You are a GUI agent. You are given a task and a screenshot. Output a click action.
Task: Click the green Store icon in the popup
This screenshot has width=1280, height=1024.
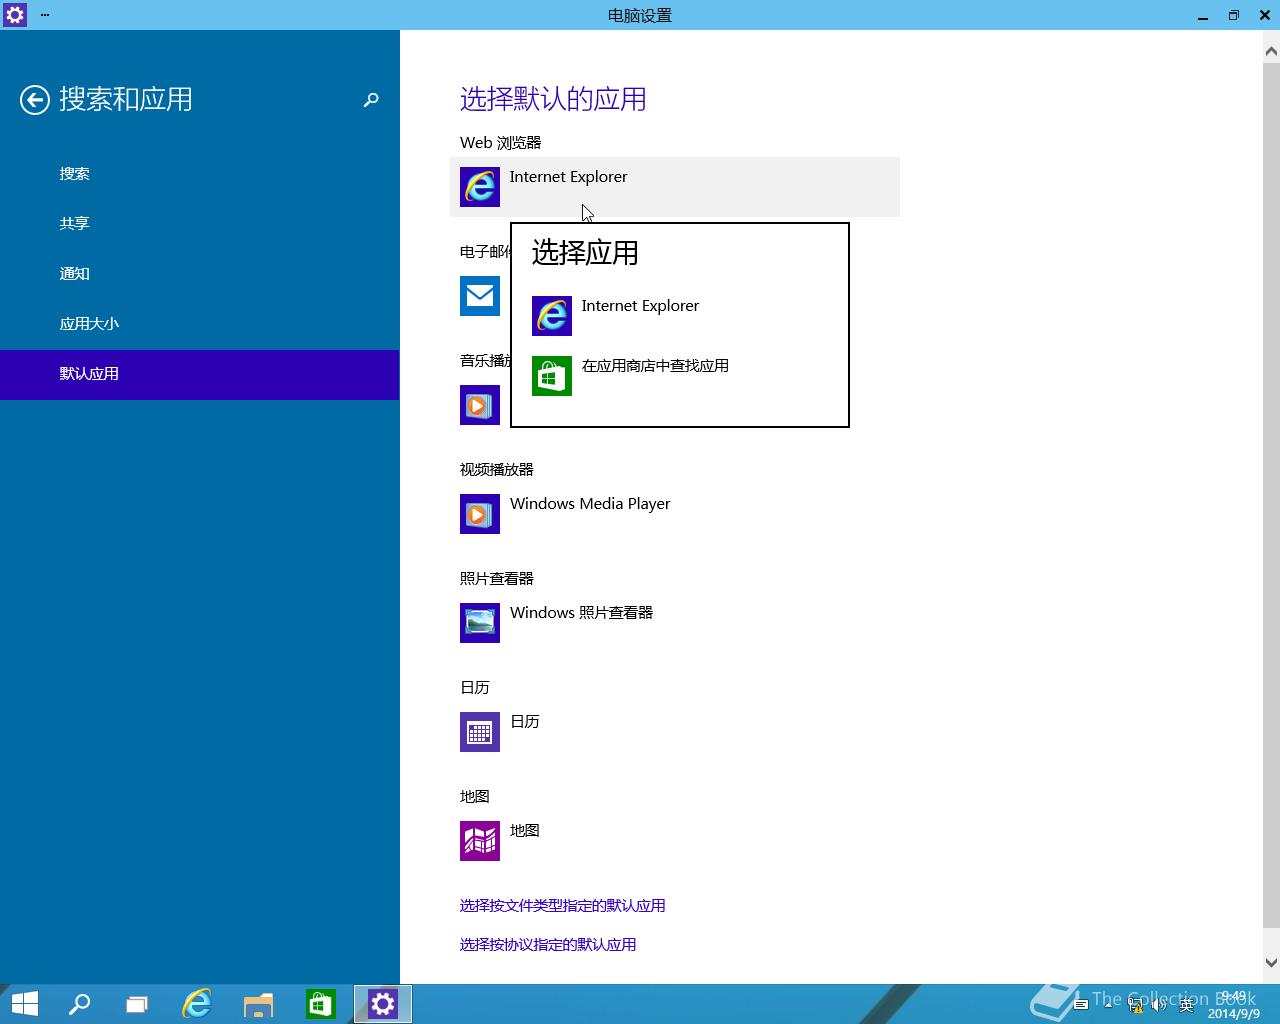click(x=552, y=376)
